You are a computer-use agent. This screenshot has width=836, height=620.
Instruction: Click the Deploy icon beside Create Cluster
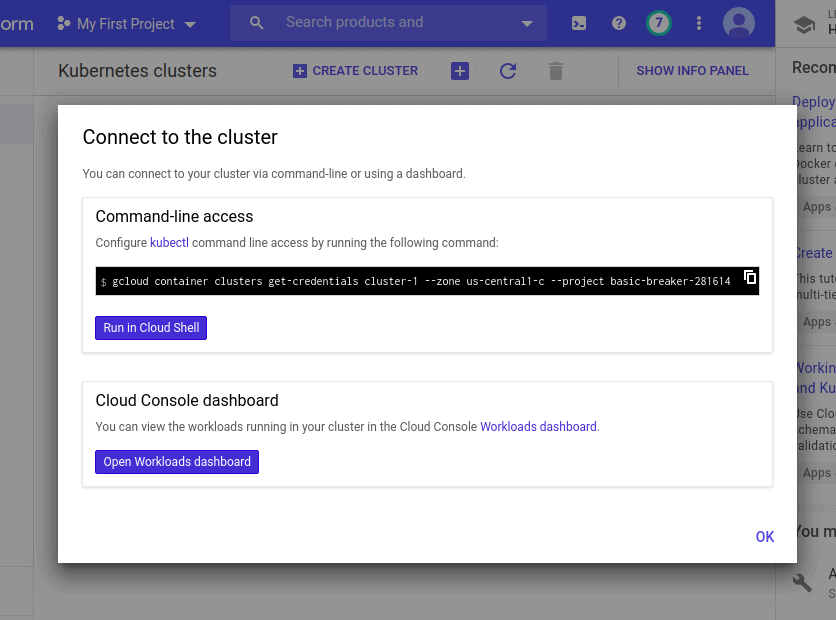(460, 71)
